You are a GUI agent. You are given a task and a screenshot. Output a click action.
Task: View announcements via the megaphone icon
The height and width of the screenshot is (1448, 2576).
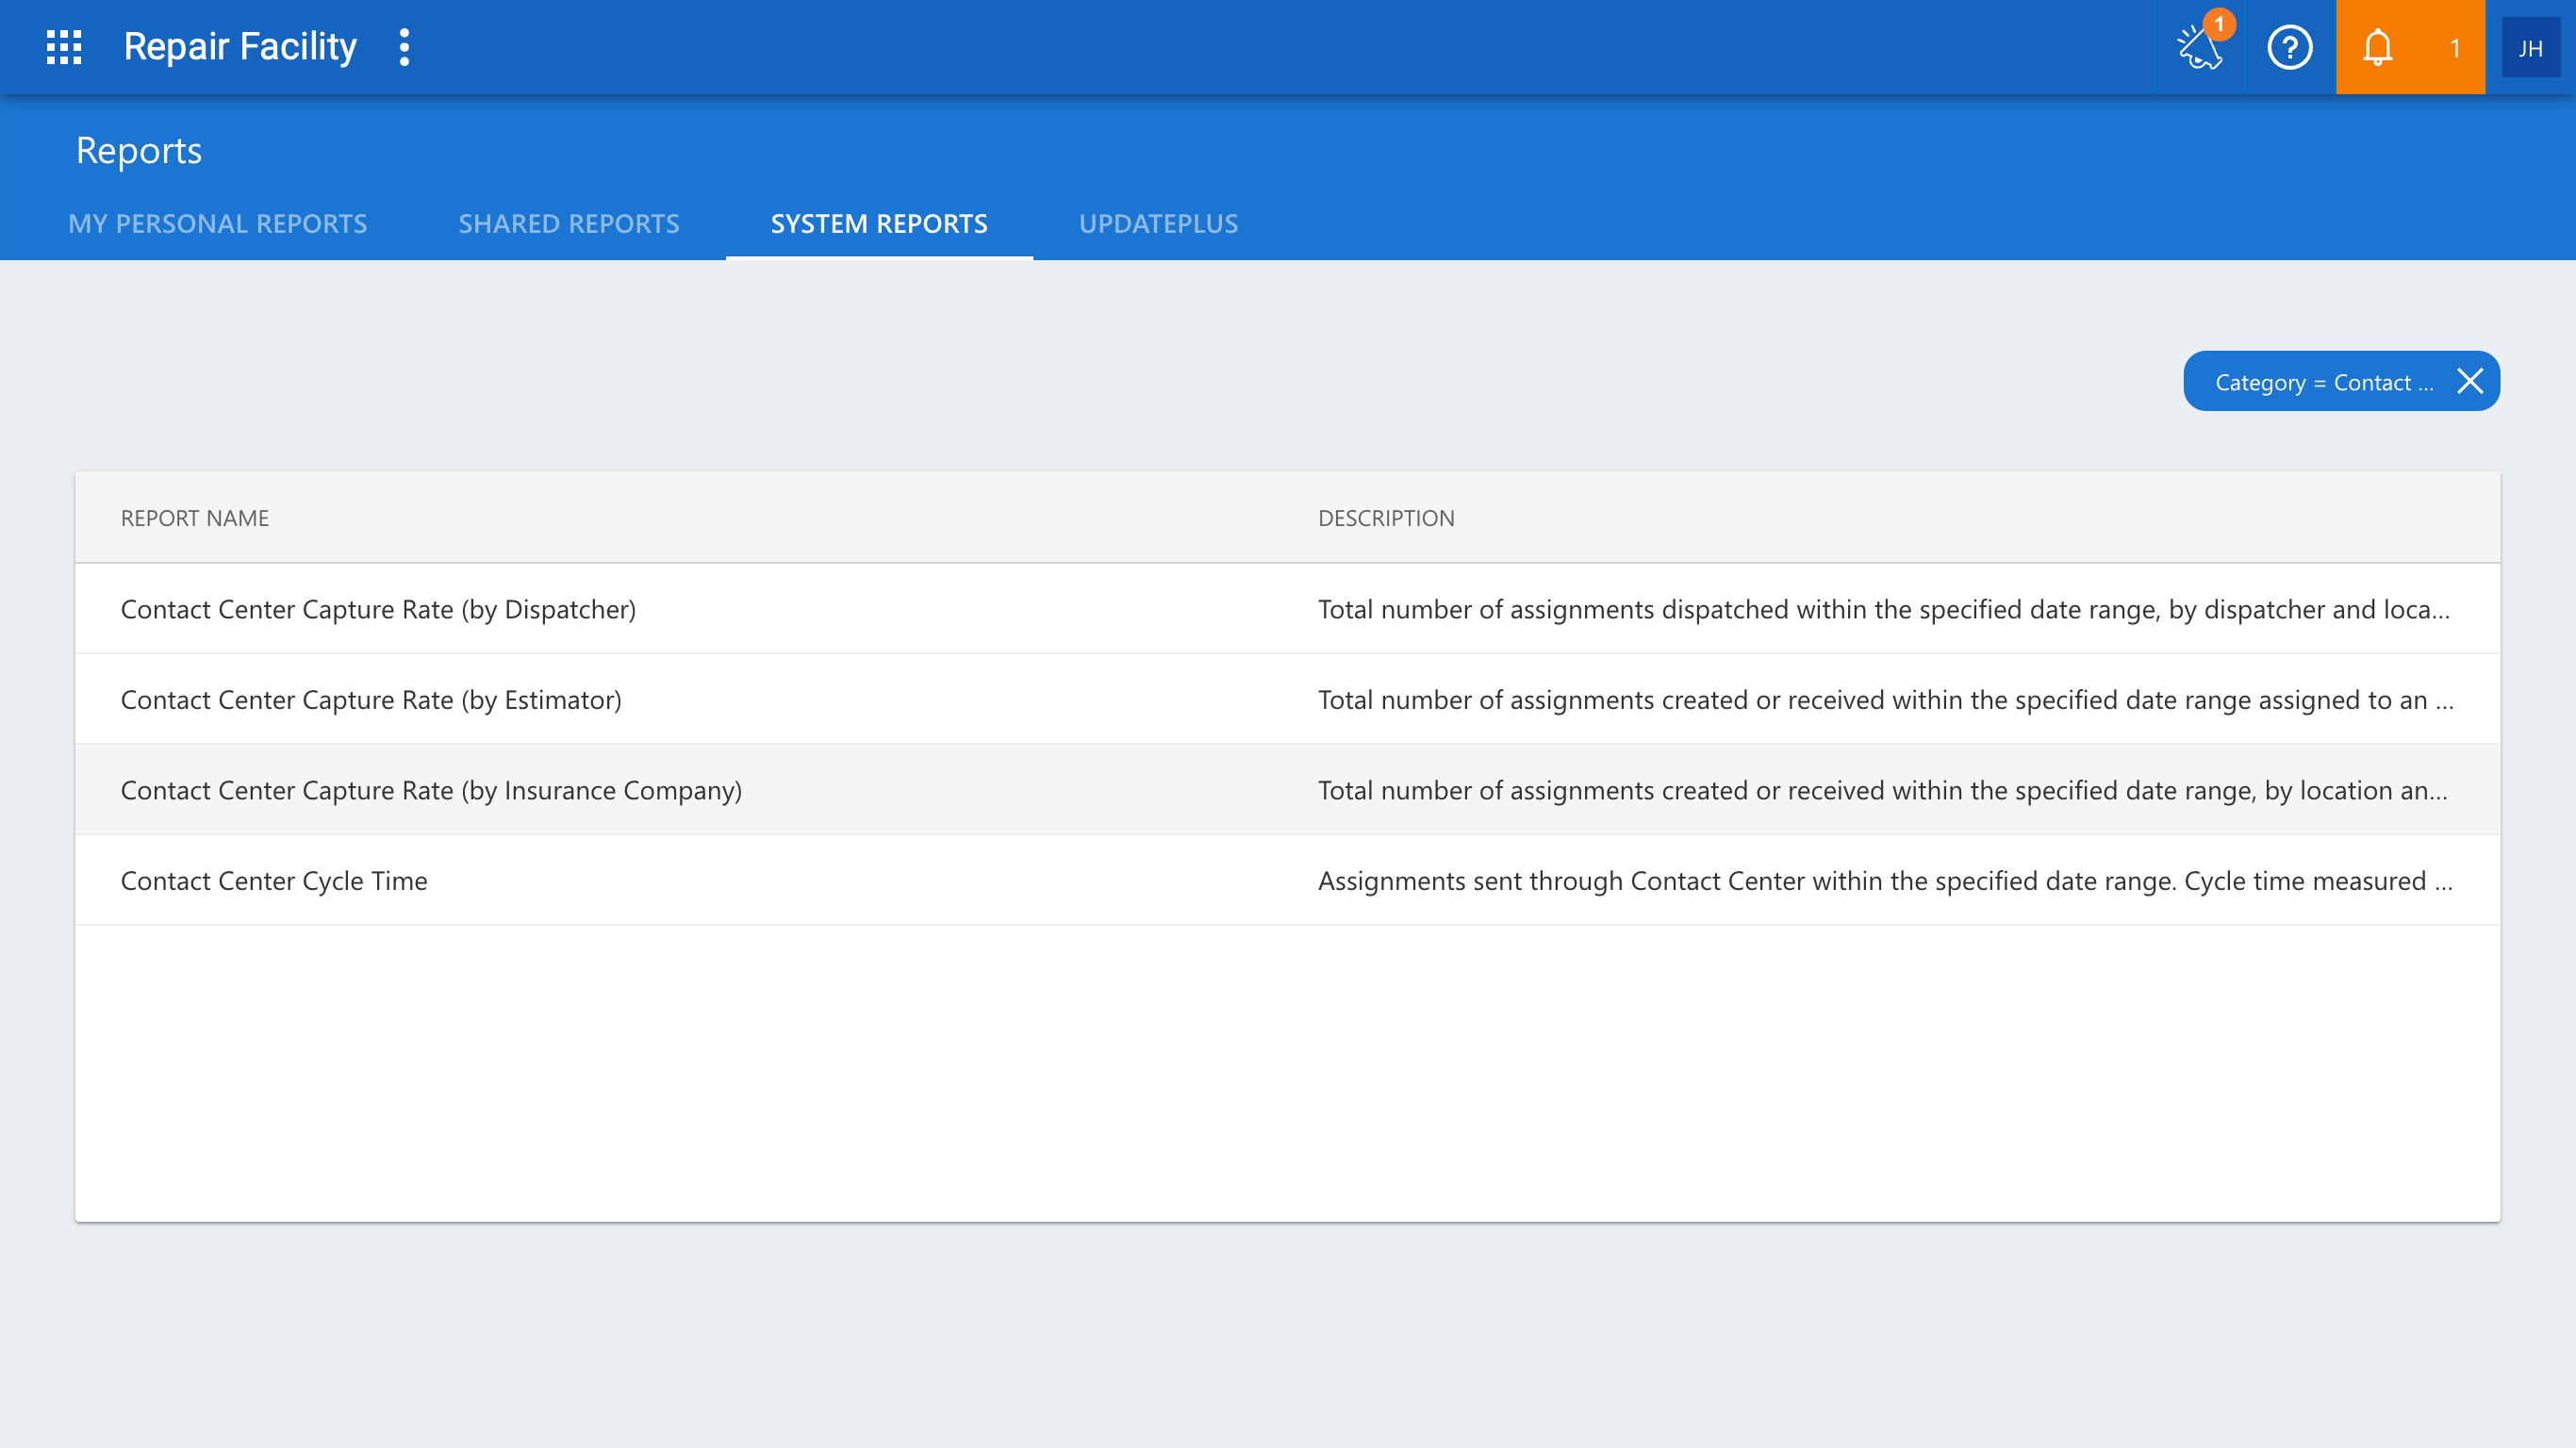(2199, 47)
